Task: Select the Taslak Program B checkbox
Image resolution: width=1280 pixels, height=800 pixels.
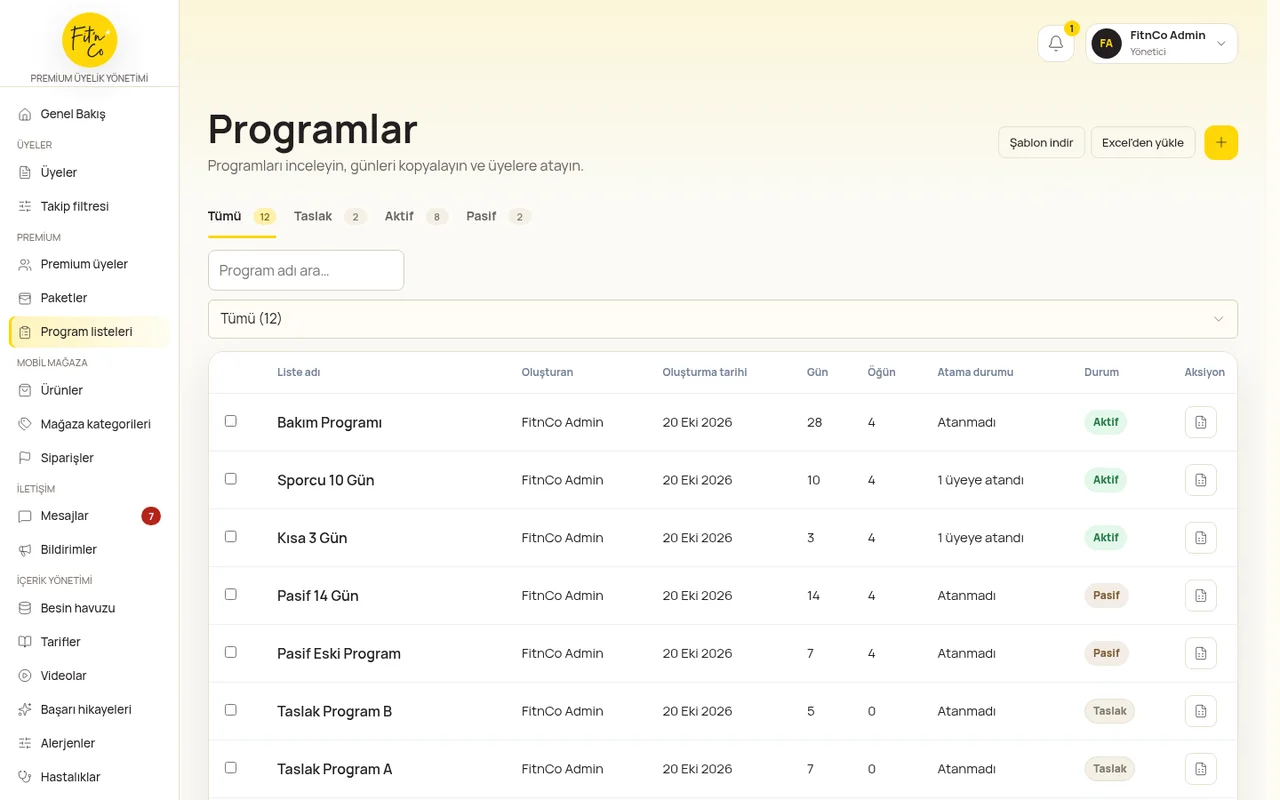Action: (x=231, y=710)
